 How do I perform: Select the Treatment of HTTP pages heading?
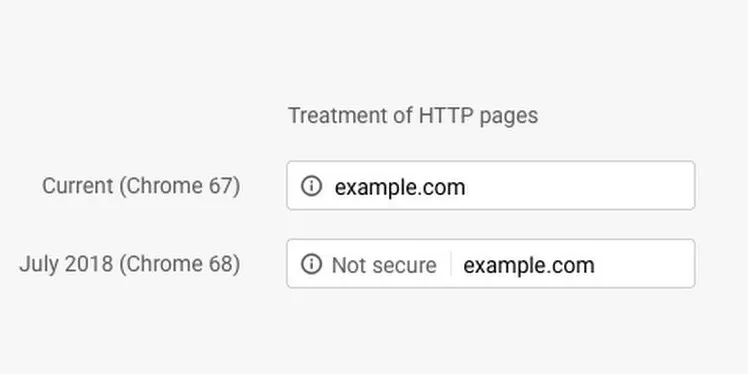point(413,115)
